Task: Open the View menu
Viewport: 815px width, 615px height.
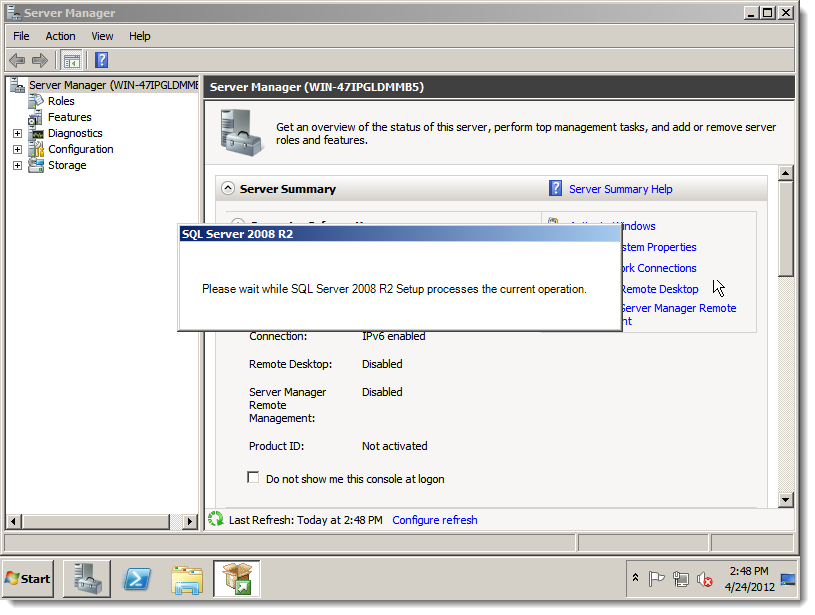Action: click(102, 36)
